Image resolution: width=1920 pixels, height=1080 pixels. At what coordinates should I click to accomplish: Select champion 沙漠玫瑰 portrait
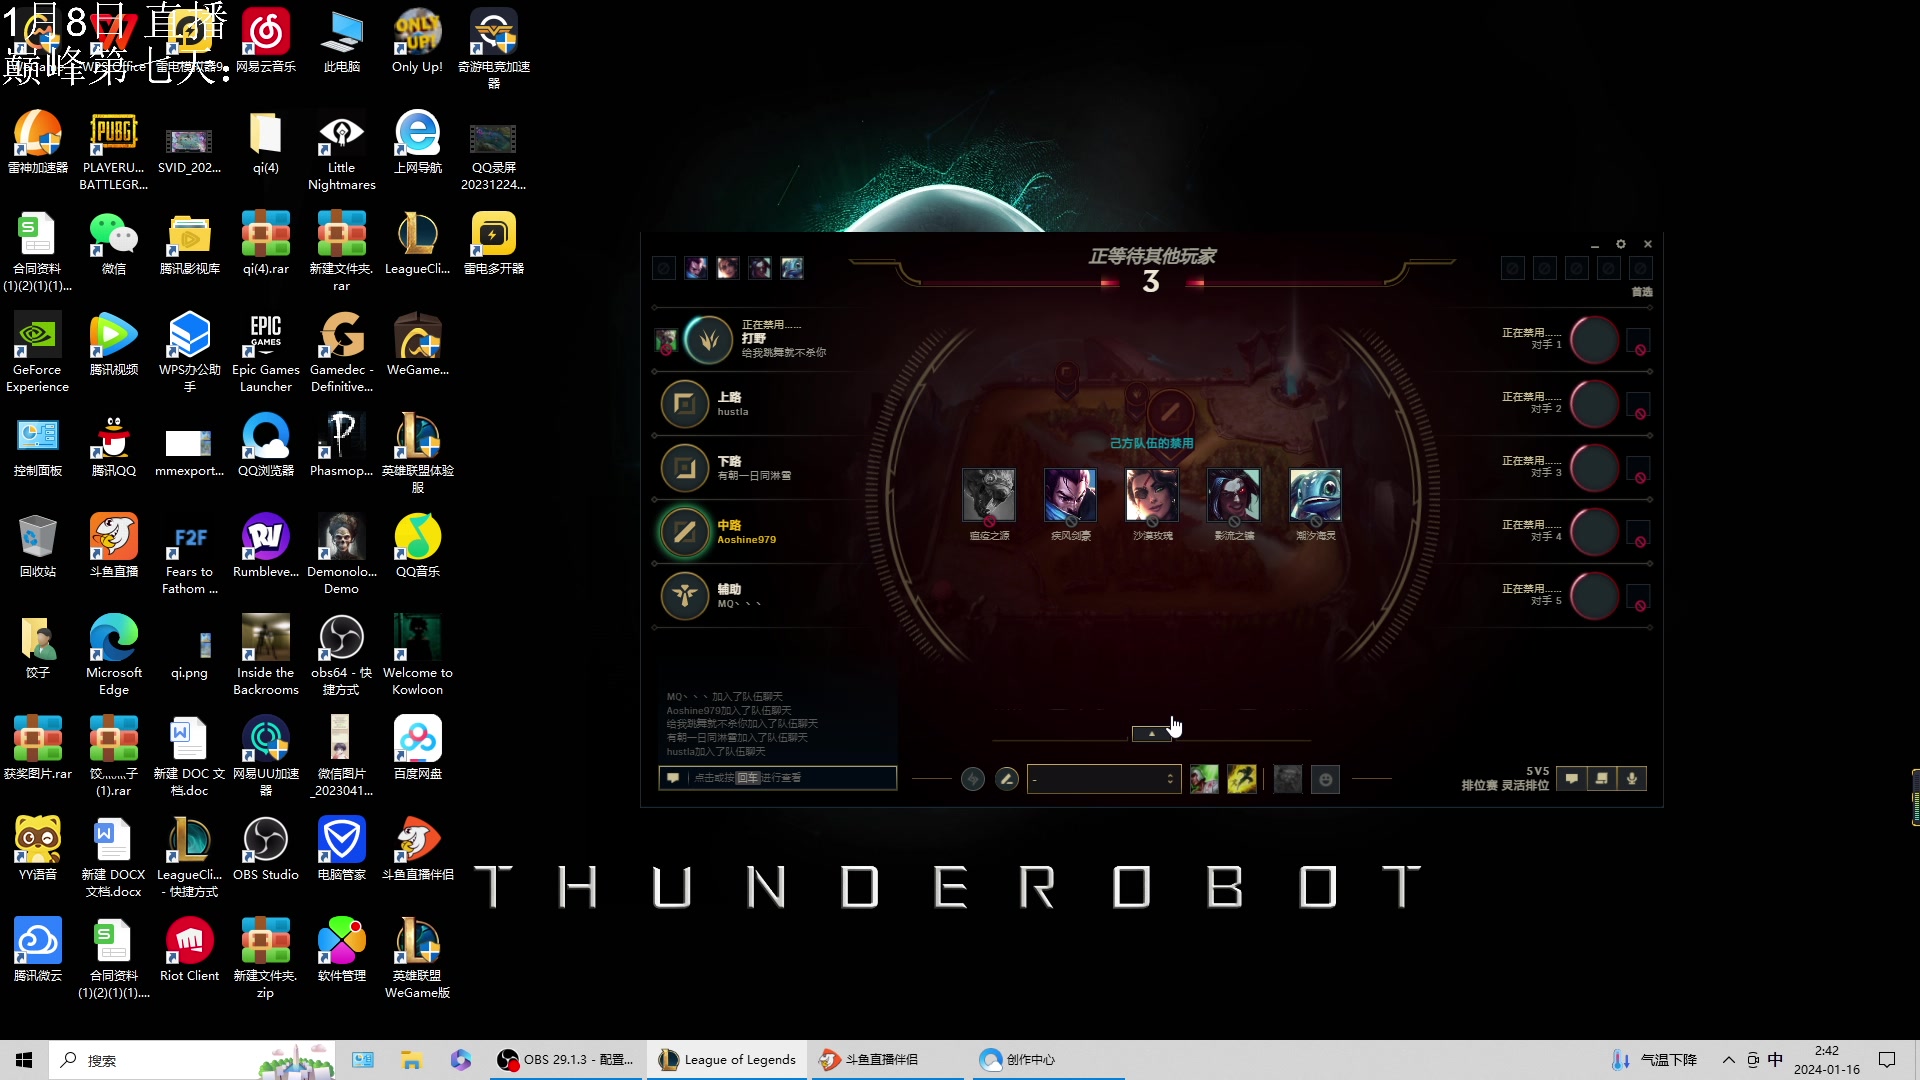(1152, 495)
